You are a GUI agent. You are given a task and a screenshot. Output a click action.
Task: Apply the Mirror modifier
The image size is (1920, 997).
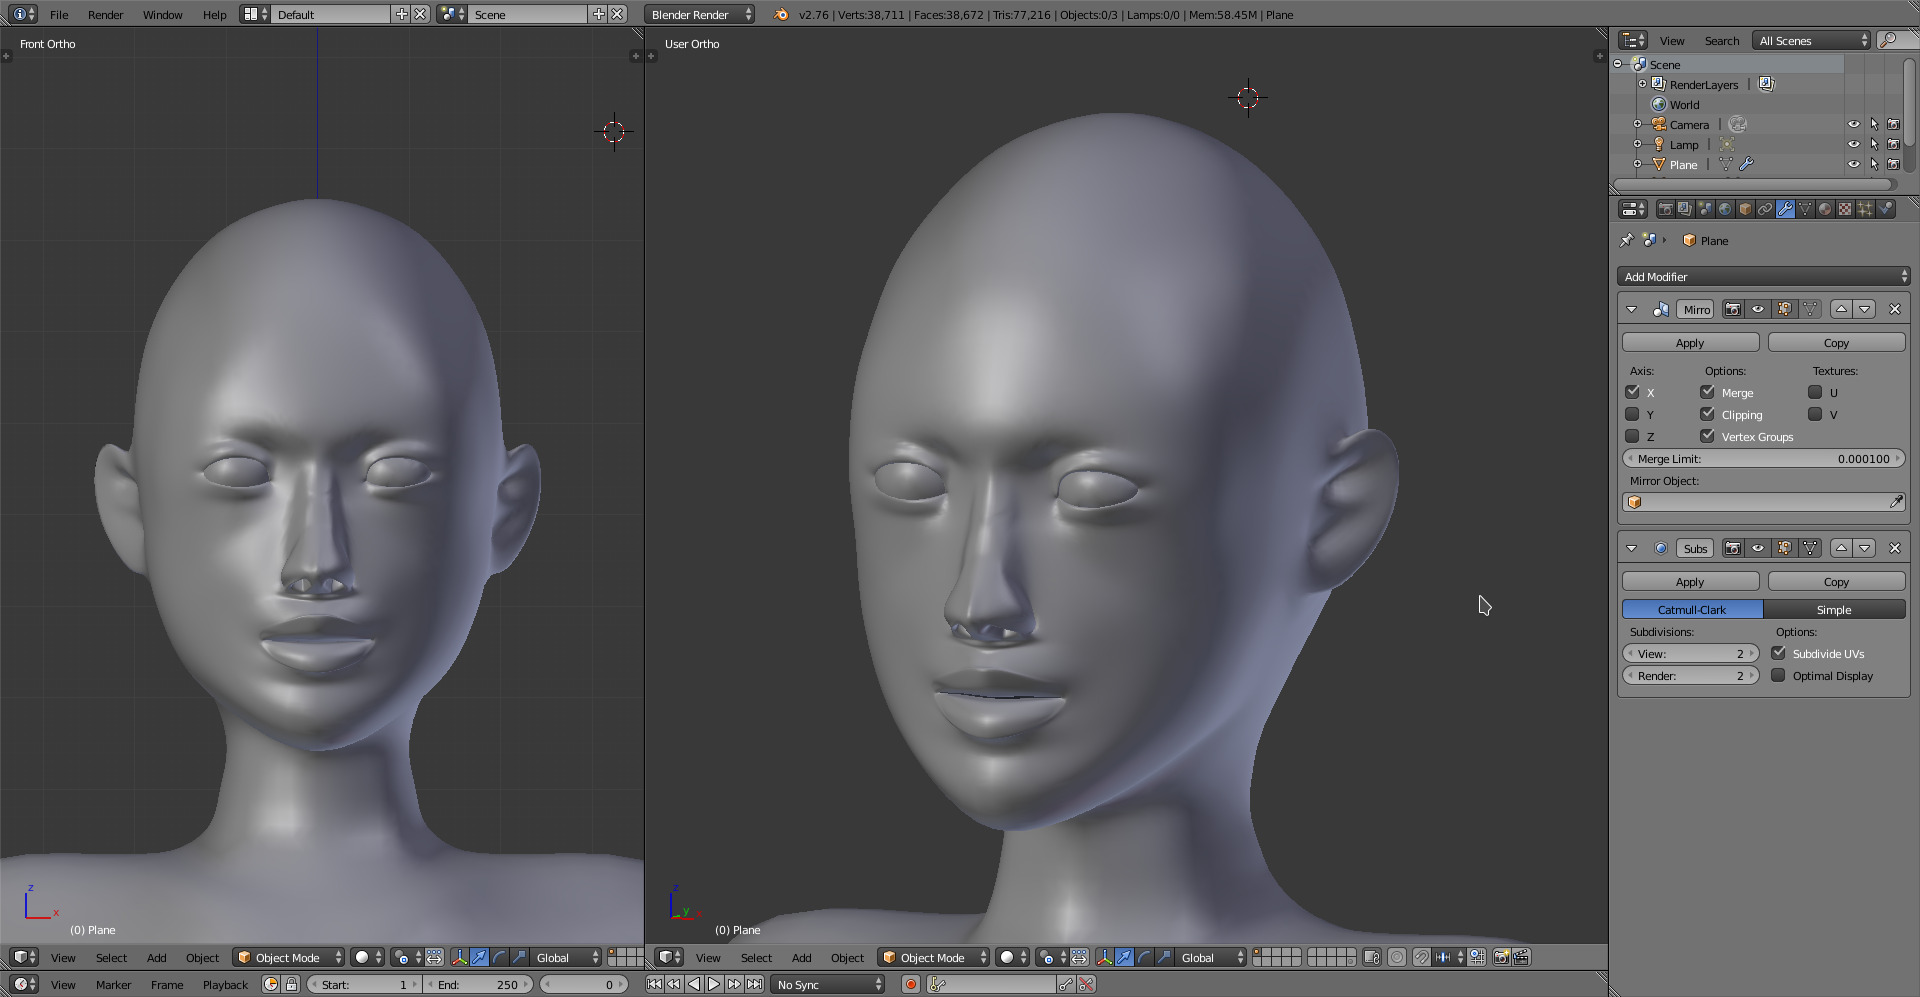[x=1690, y=343]
